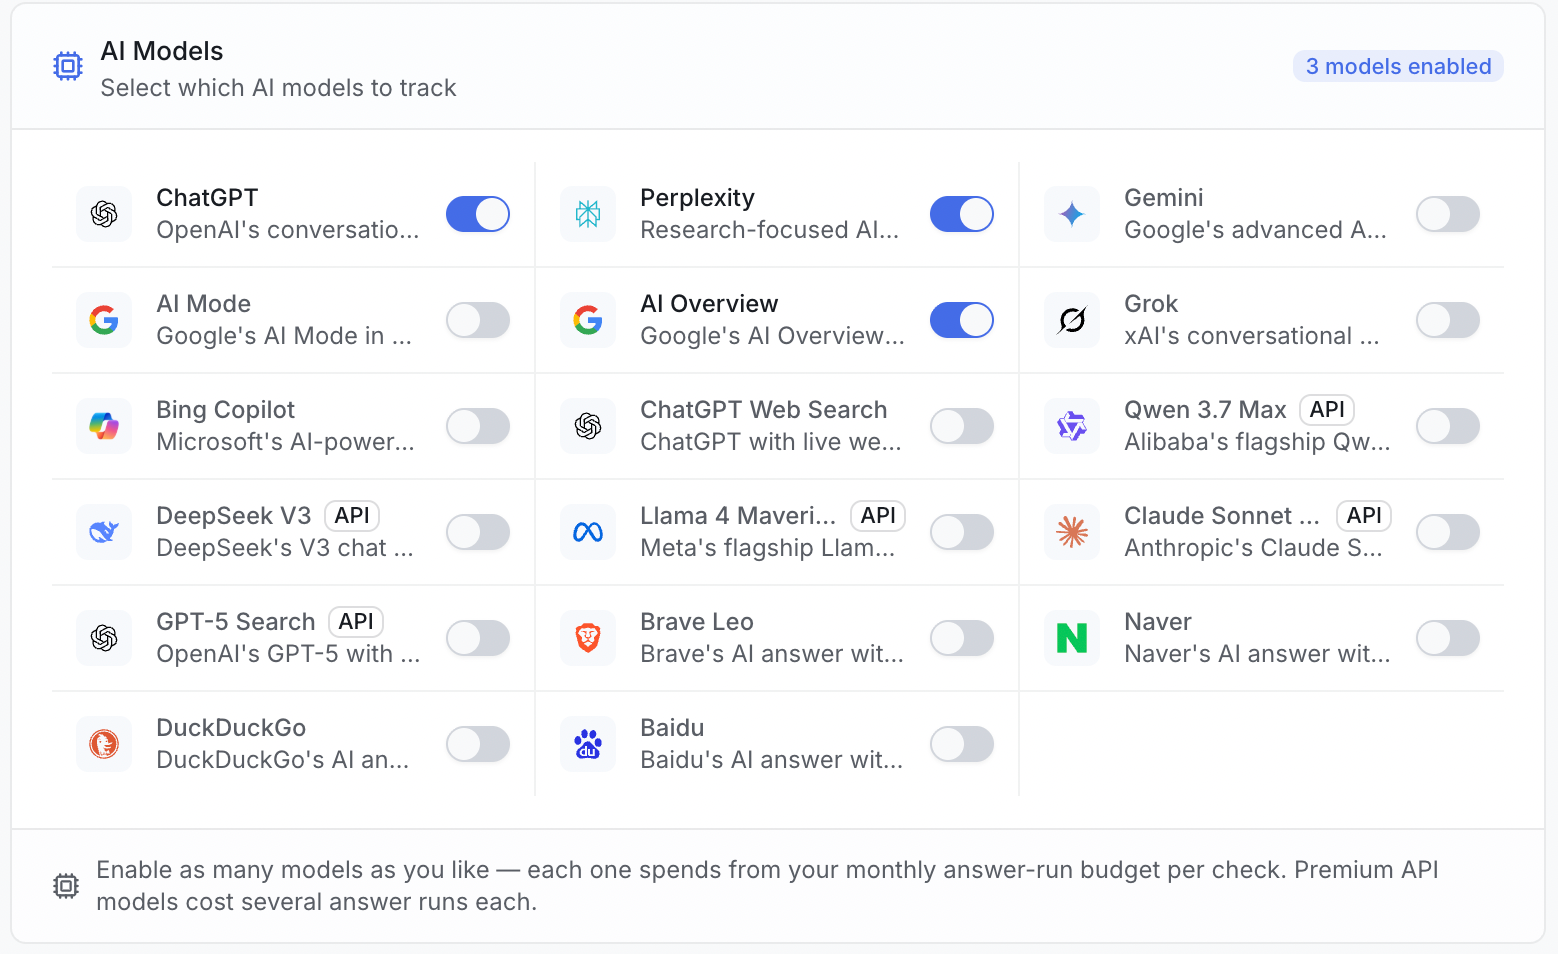The height and width of the screenshot is (954, 1558).
Task: Click the Brave Leo lion icon
Action: click(588, 638)
